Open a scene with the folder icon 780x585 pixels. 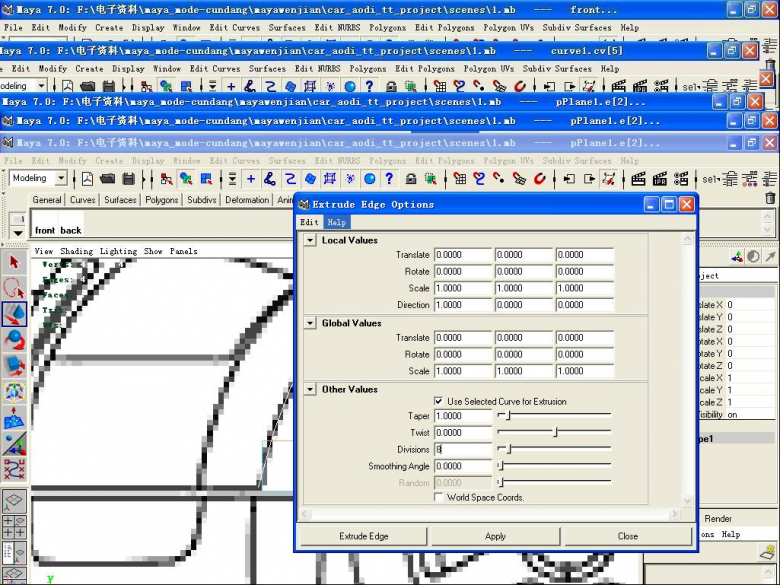pyautogui.click(x=107, y=179)
